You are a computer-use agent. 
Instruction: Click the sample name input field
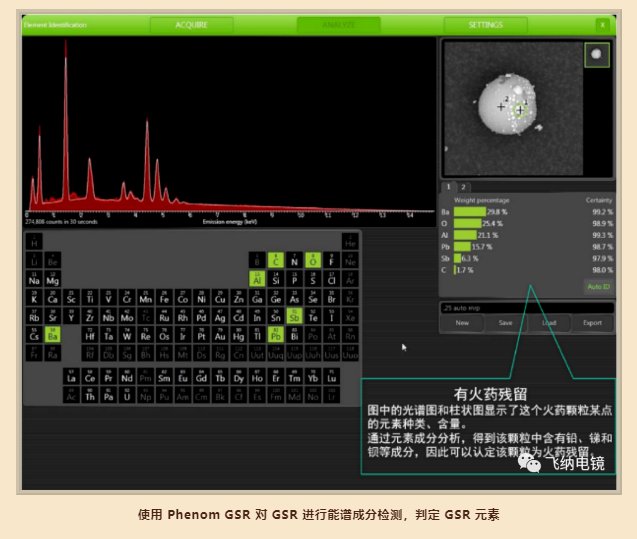[x=527, y=305]
